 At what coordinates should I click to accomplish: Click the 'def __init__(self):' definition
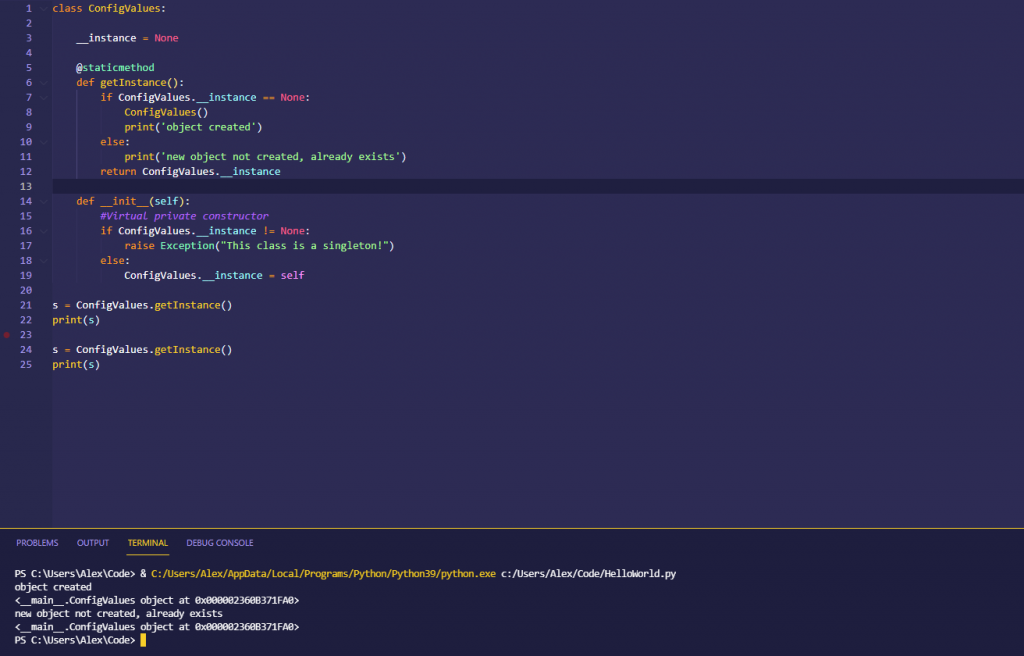point(133,201)
